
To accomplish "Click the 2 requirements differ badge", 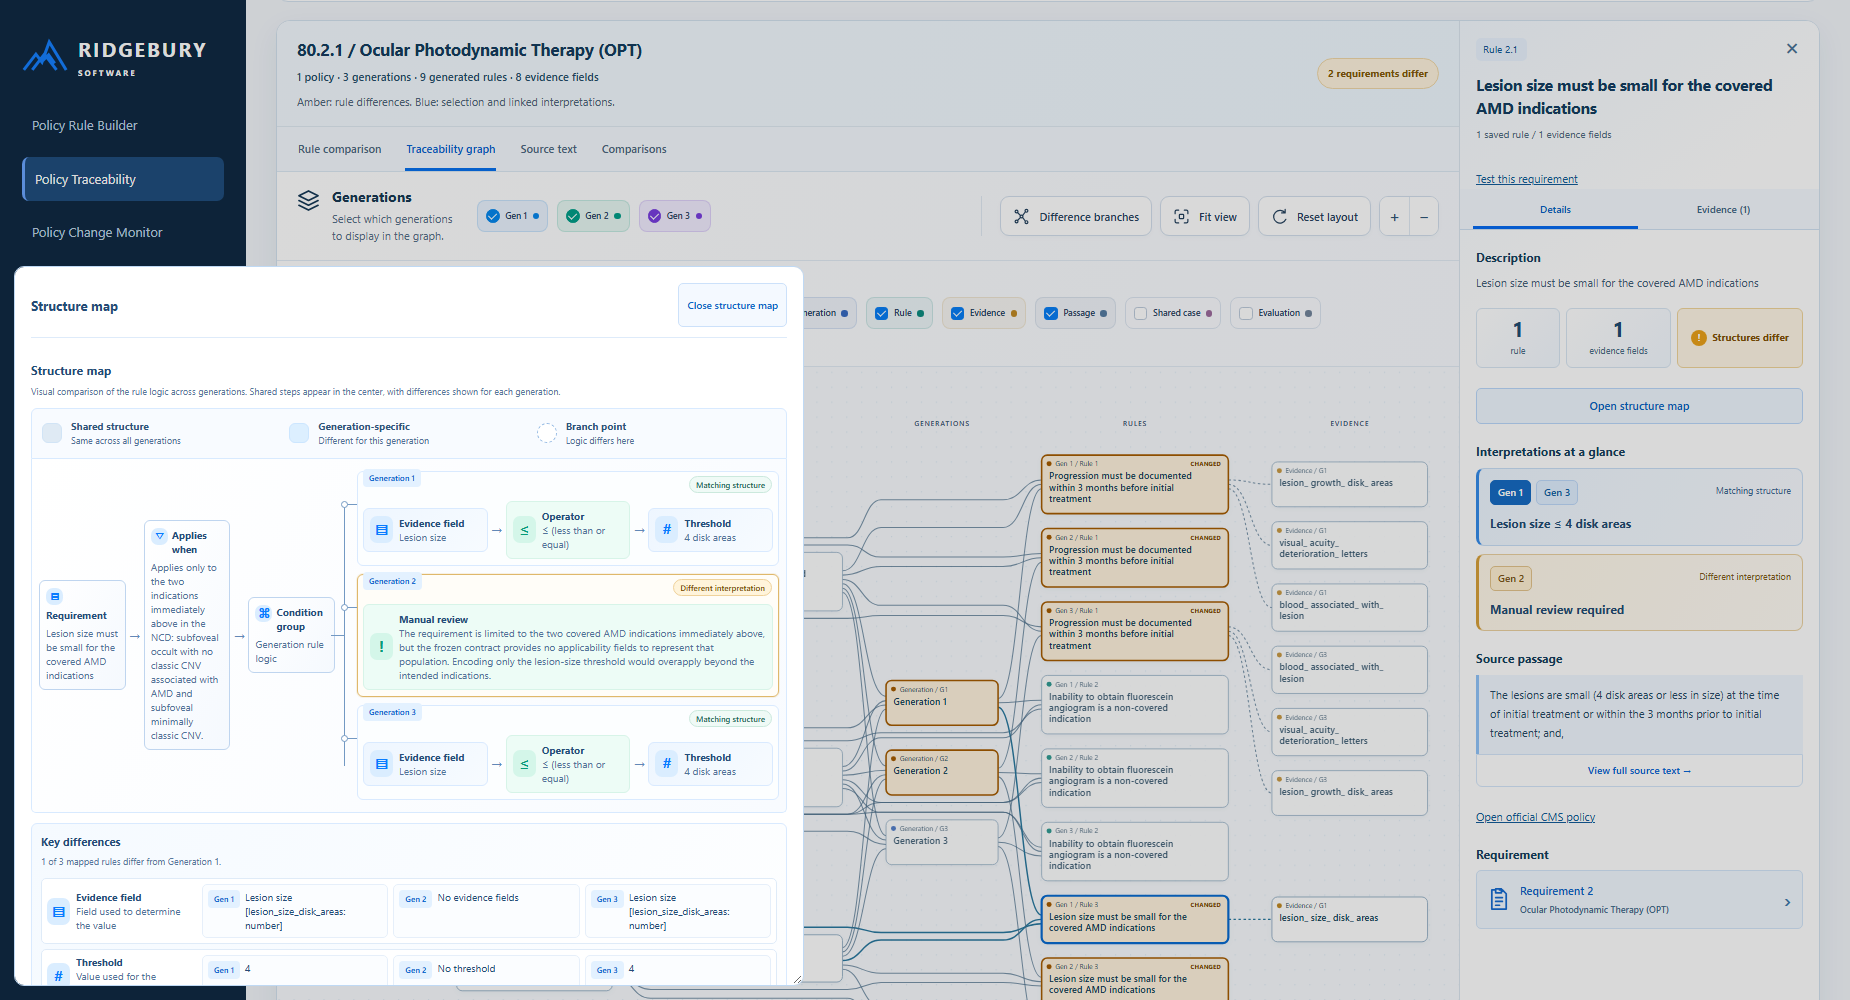I will click(x=1377, y=74).
